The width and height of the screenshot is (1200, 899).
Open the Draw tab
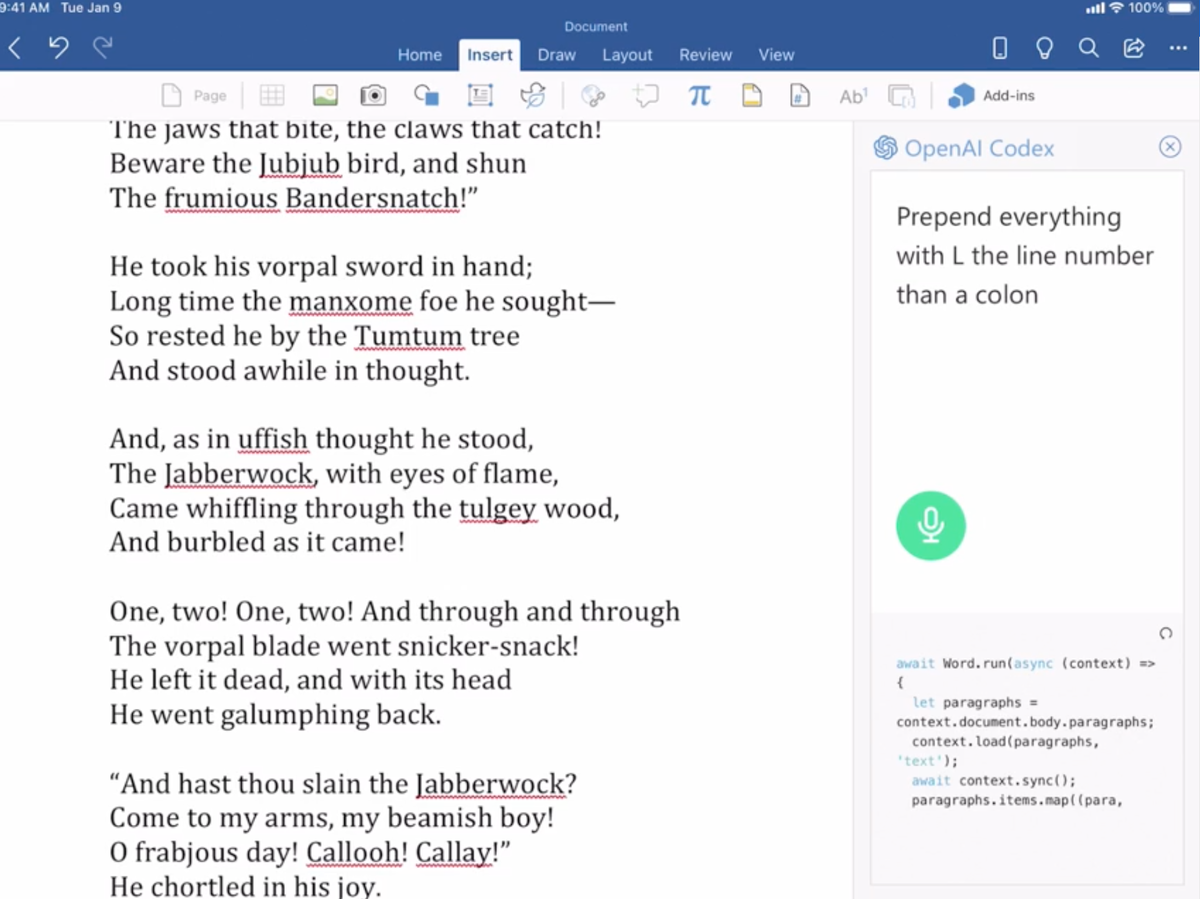point(557,55)
